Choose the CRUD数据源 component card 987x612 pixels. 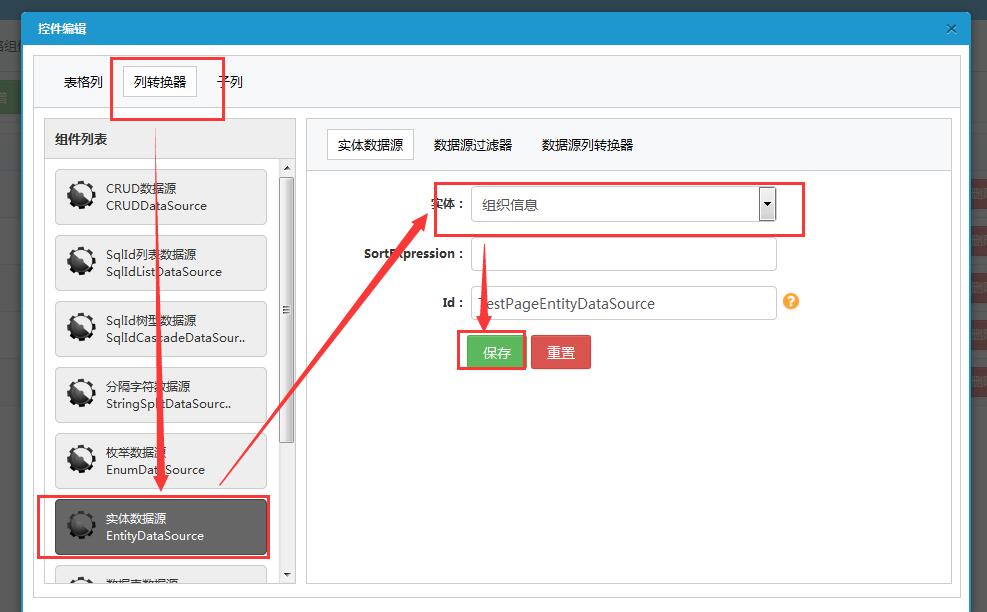161,196
